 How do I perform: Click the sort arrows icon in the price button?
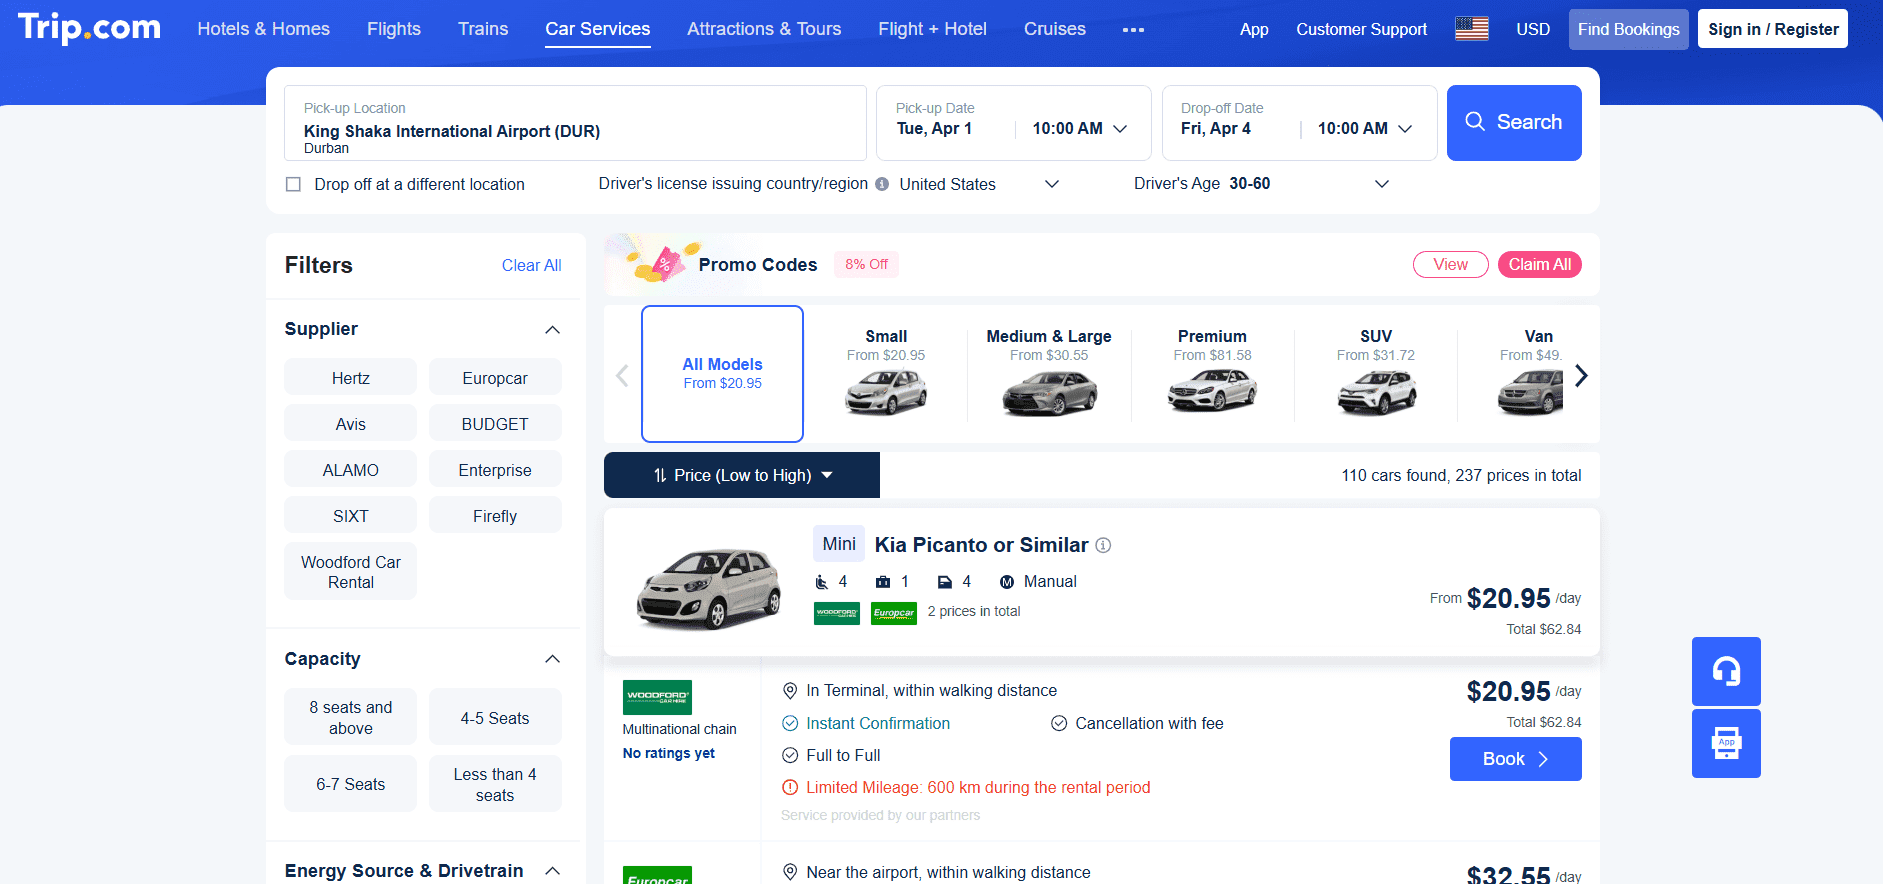point(660,475)
